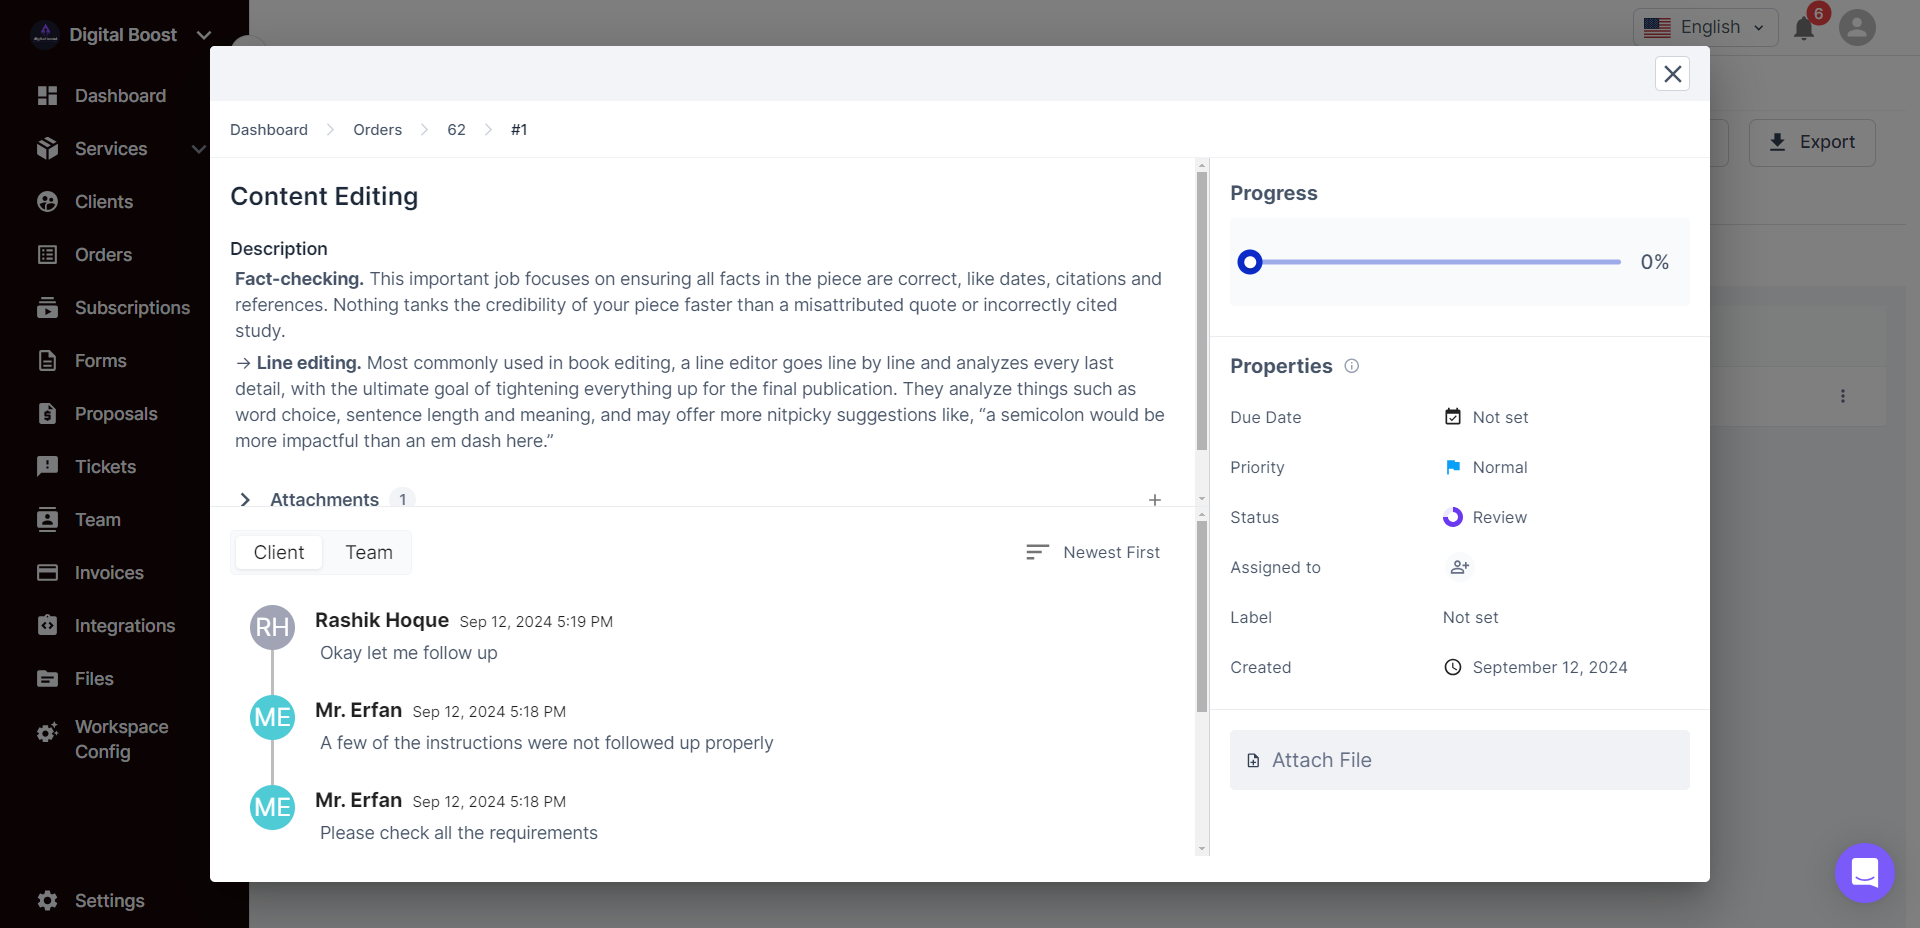This screenshot has height=928, width=1920.
Task: Open the Tickets section icon
Action: (x=47, y=466)
